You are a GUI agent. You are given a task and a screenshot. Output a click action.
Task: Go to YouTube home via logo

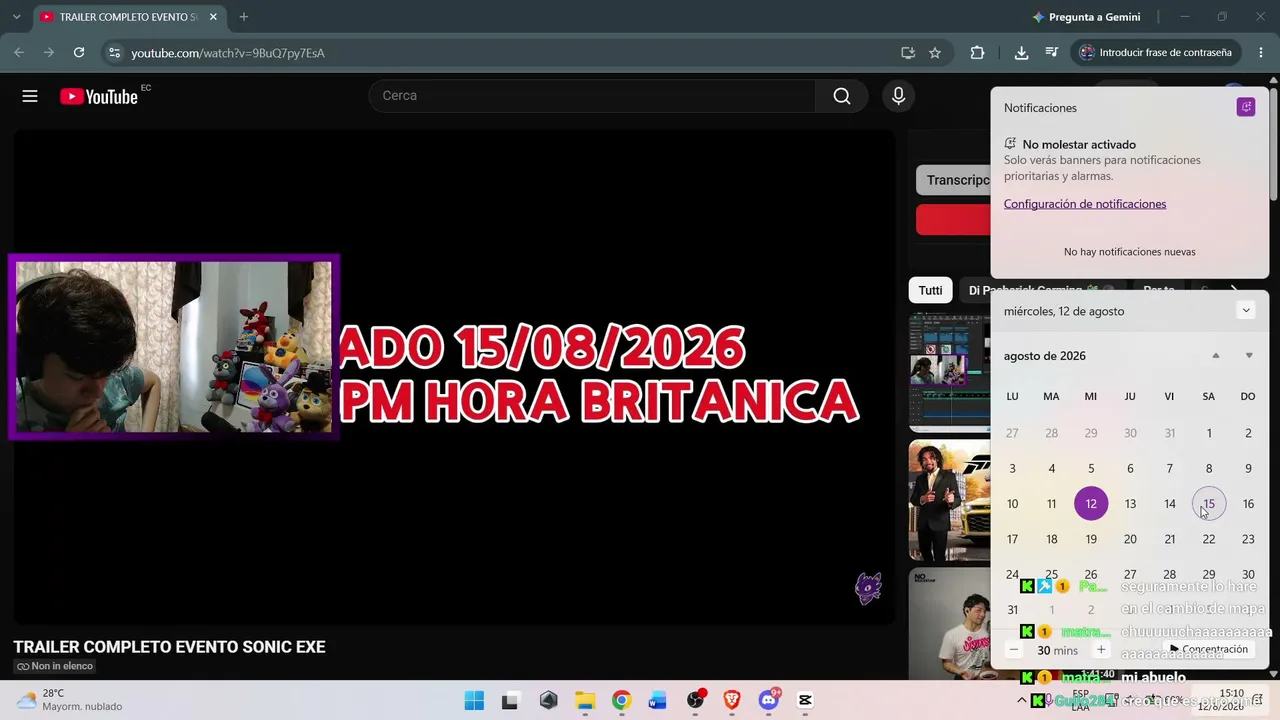coord(98,96)
